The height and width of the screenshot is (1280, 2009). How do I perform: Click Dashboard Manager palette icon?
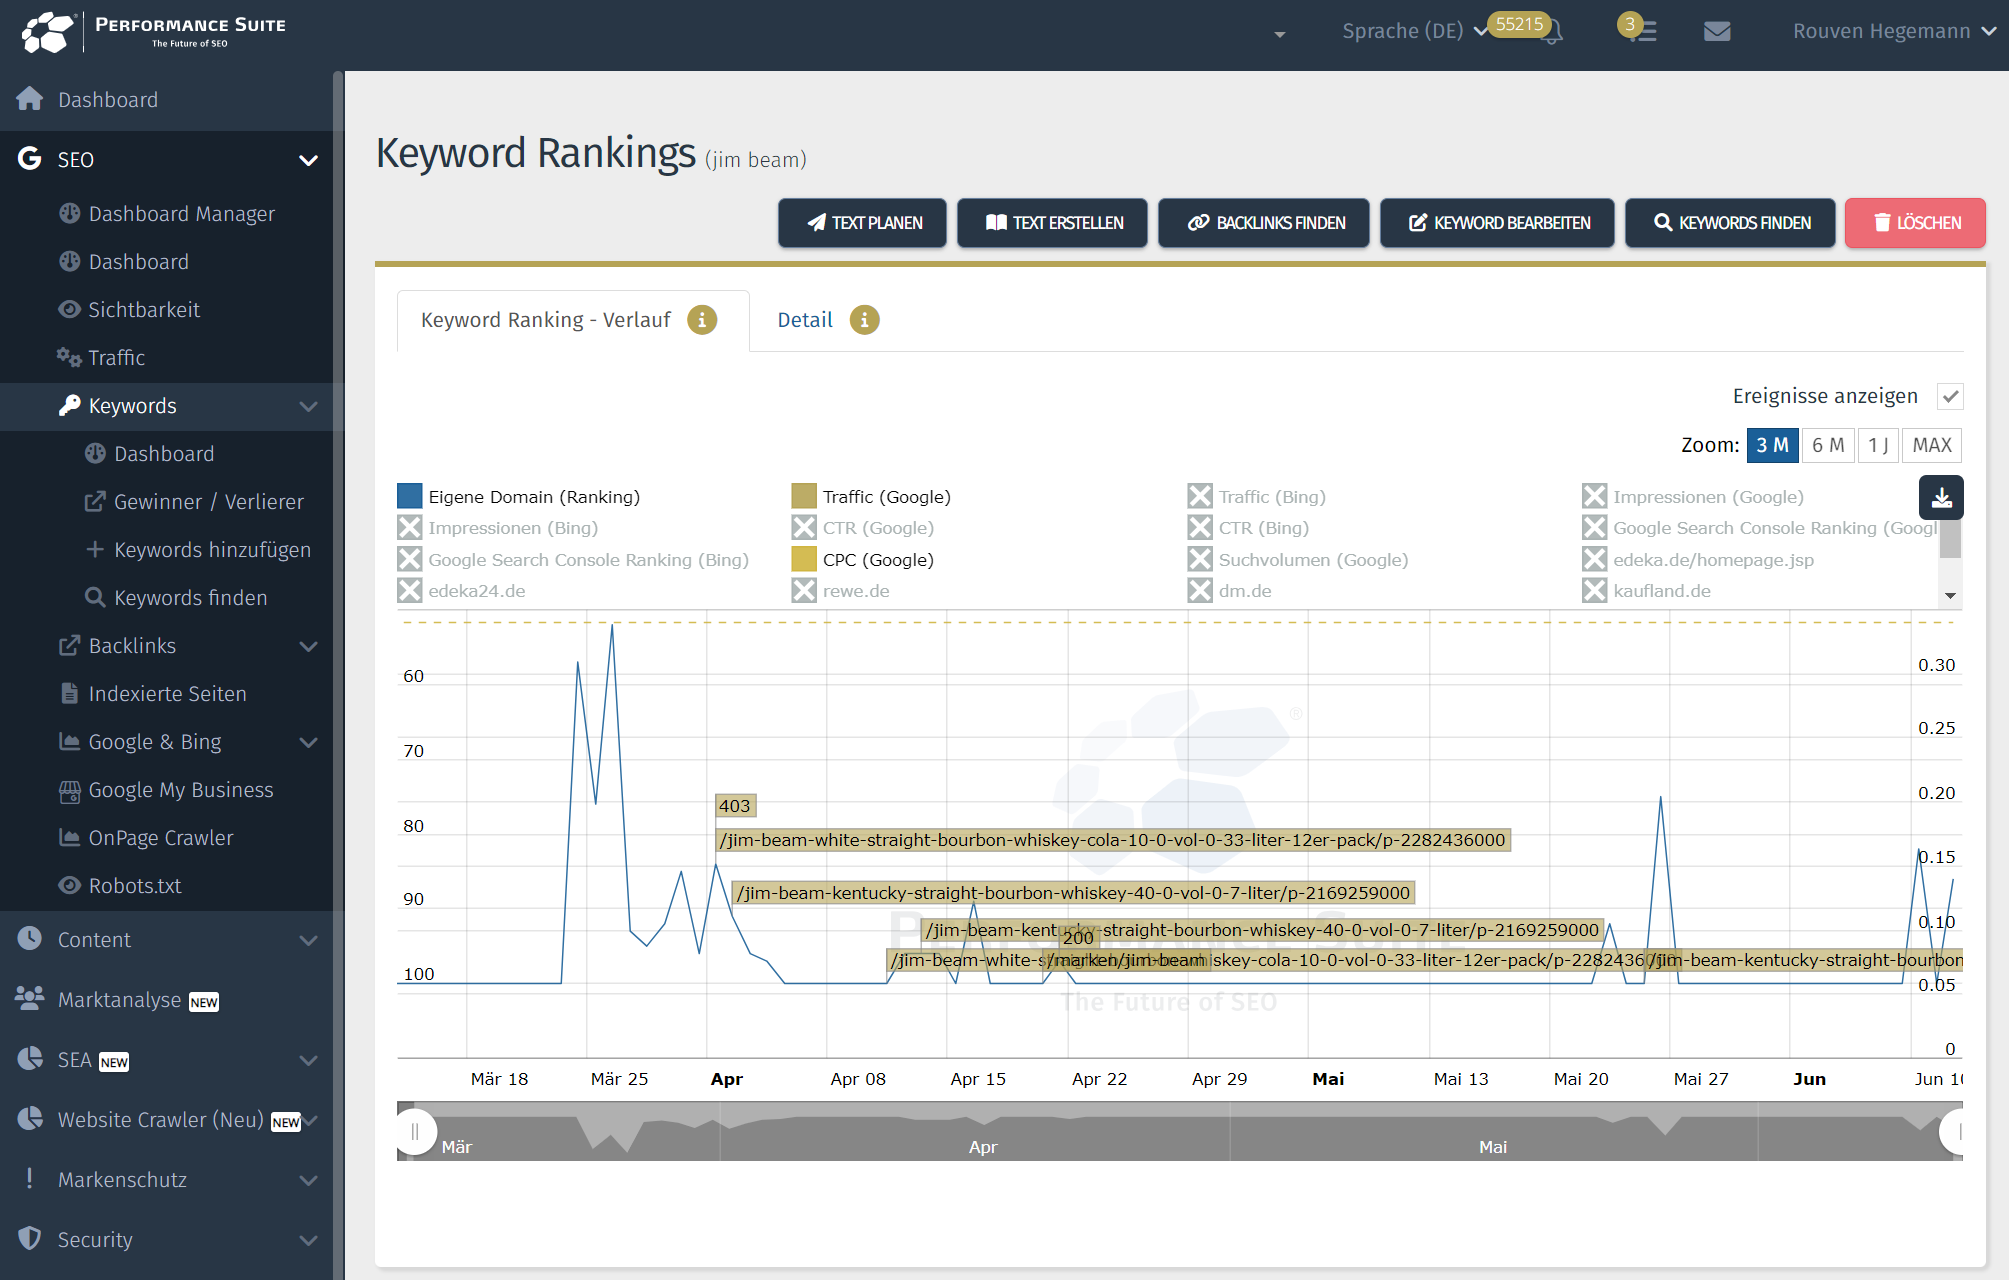[69, 213]
